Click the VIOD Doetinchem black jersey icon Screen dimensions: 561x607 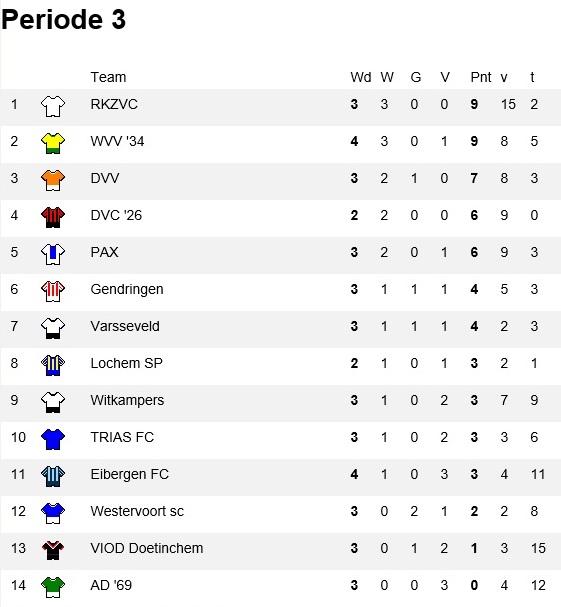53,550
